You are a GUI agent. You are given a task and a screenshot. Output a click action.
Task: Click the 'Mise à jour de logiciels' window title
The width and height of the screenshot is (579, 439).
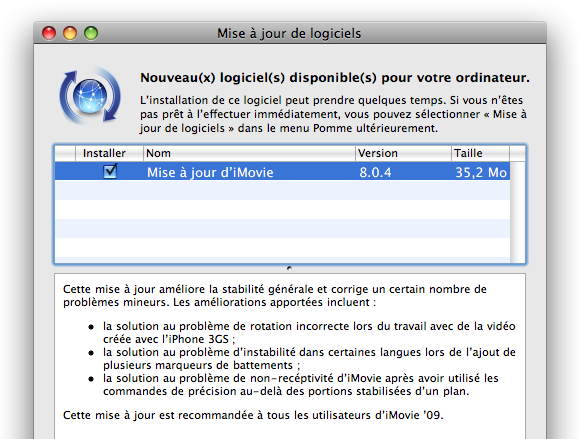[x=289, y=34]
